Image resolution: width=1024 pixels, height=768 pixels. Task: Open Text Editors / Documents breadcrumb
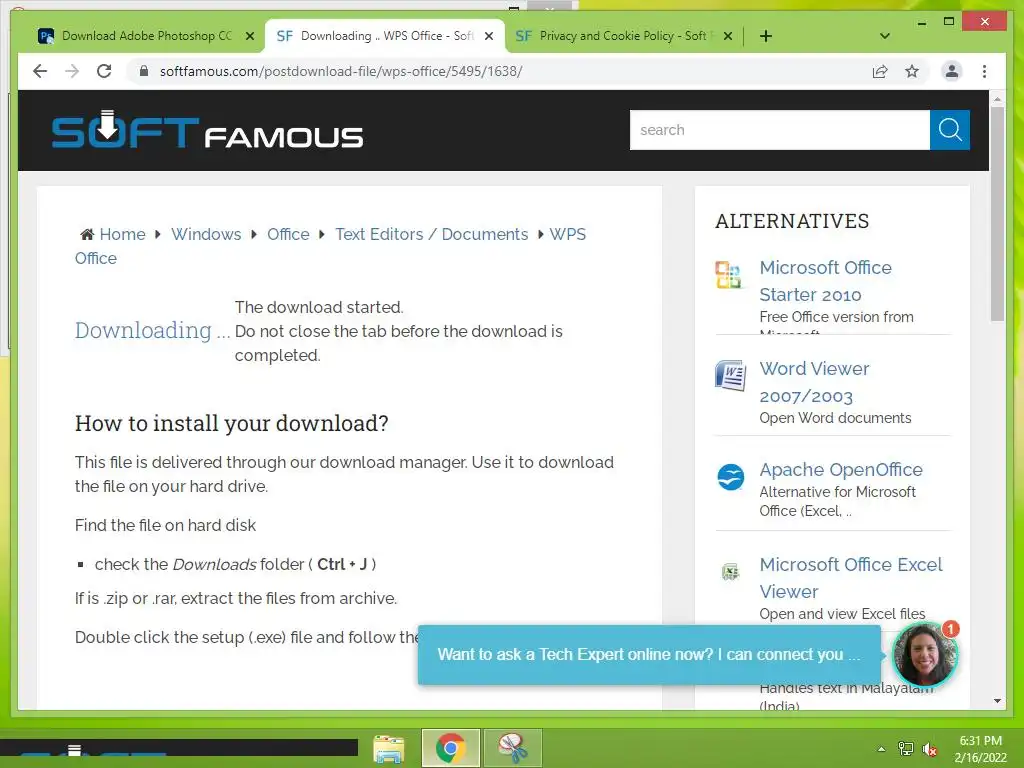pyautogui.click(x=432, y=234)
